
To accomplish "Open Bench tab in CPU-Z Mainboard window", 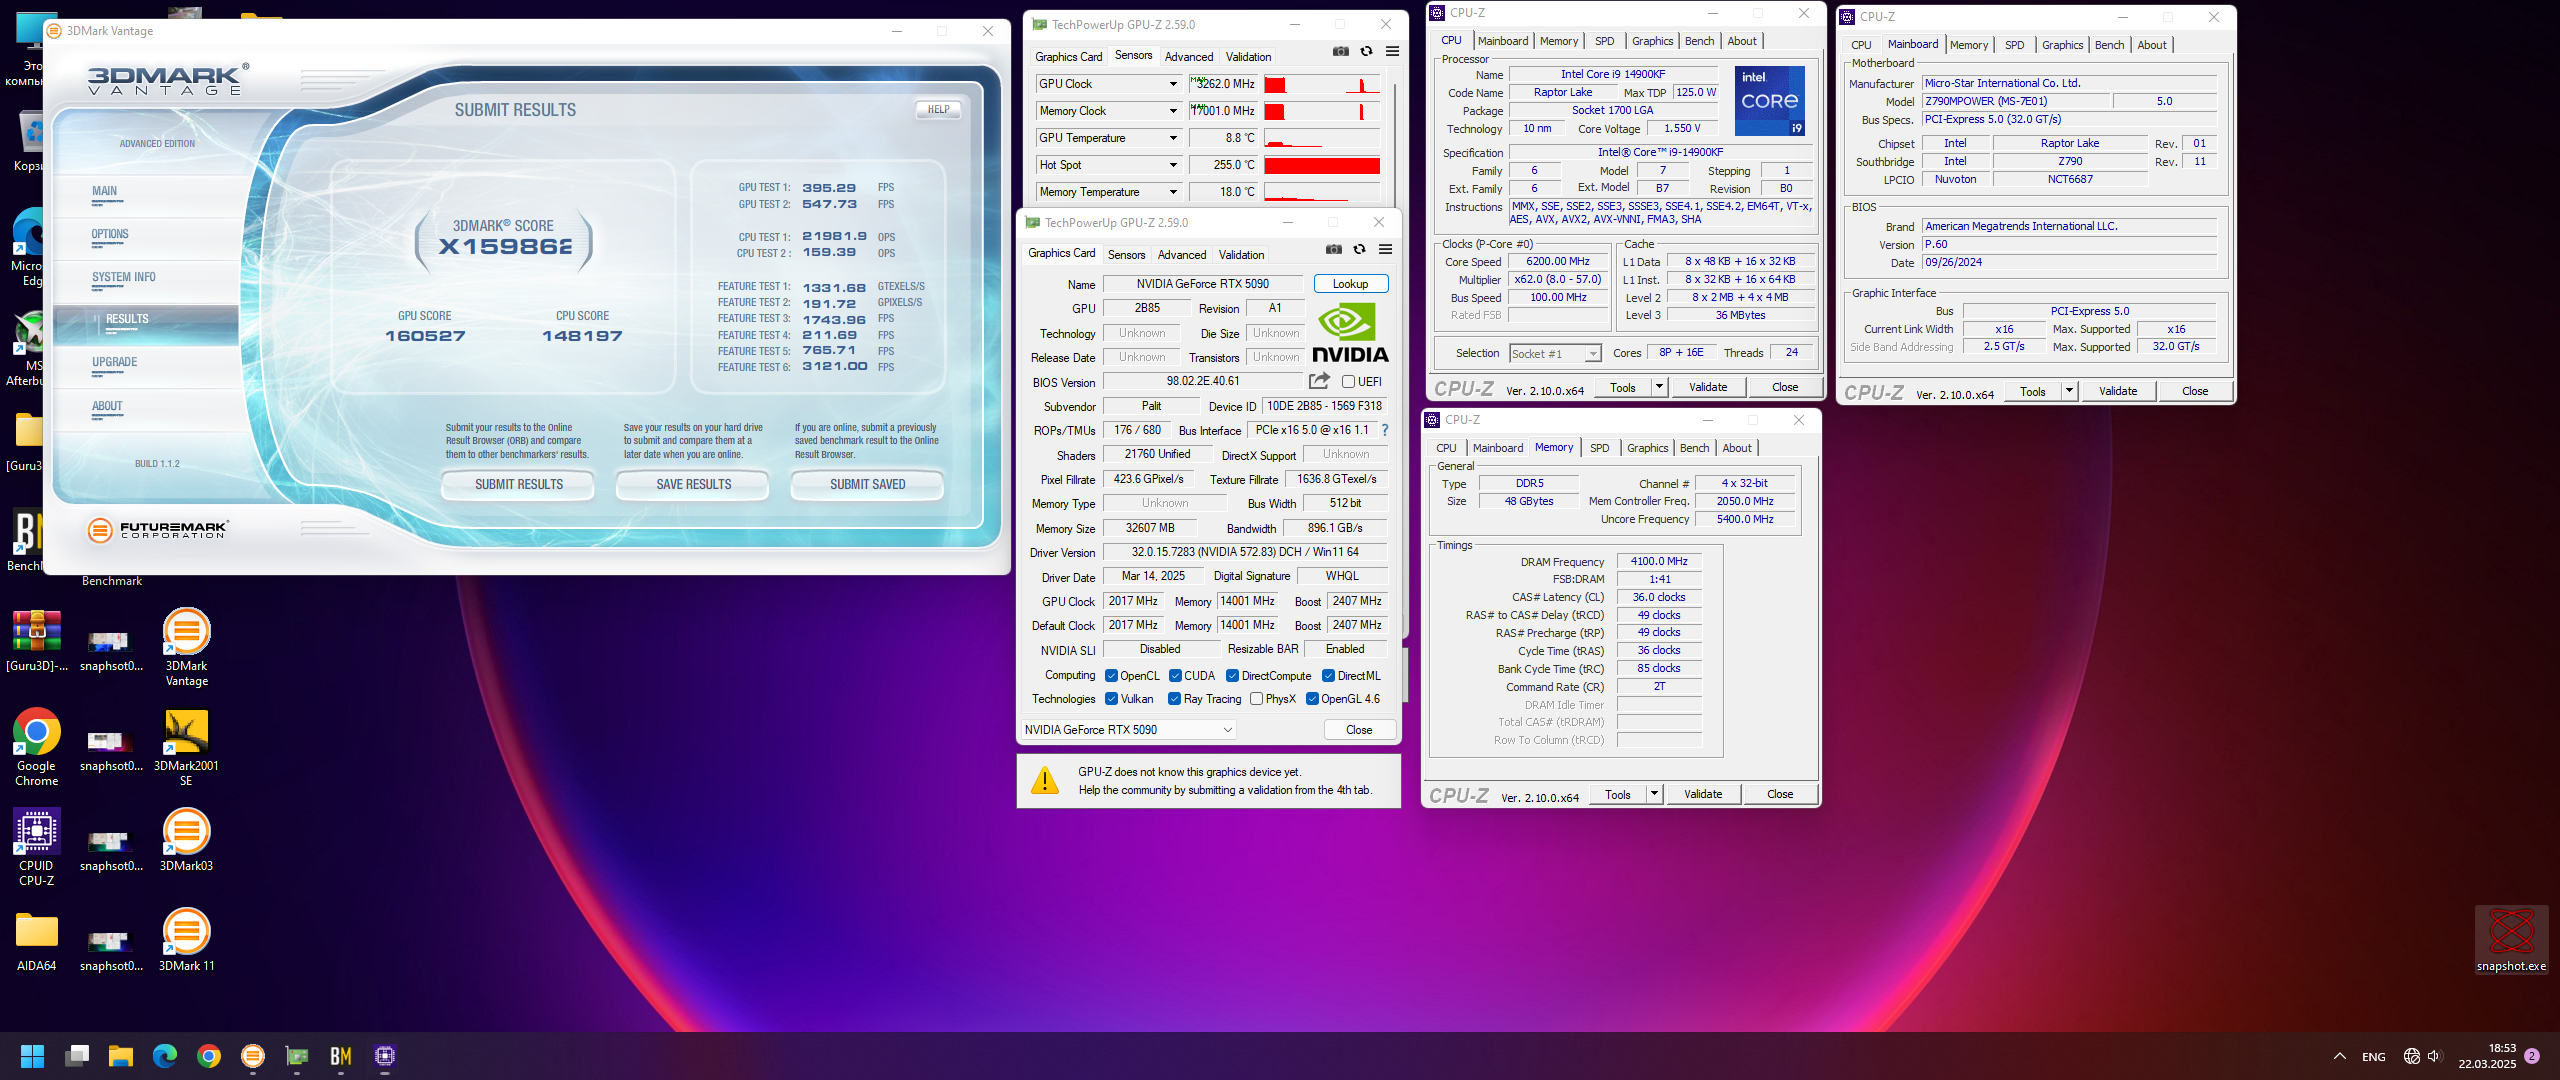I will (x=2109, y=45).
